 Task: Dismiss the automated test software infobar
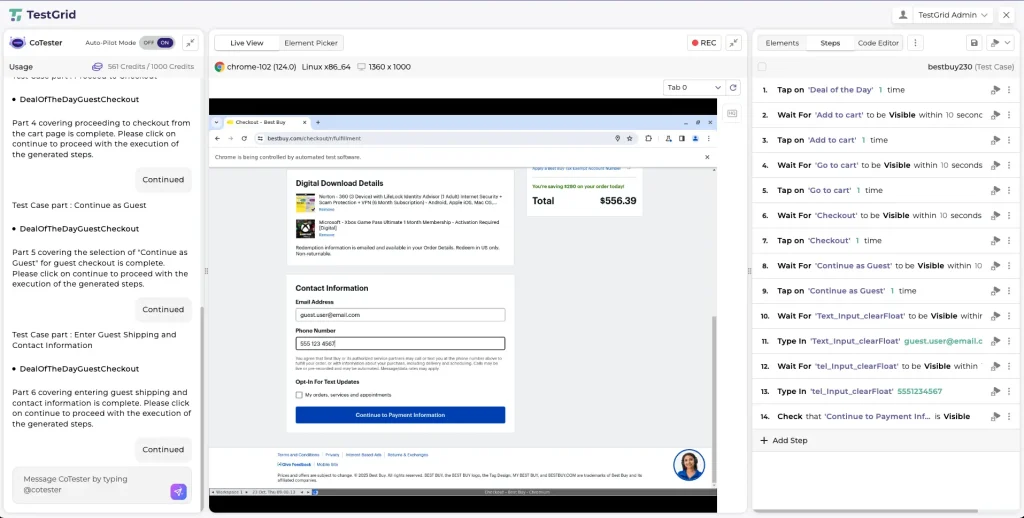707,157
